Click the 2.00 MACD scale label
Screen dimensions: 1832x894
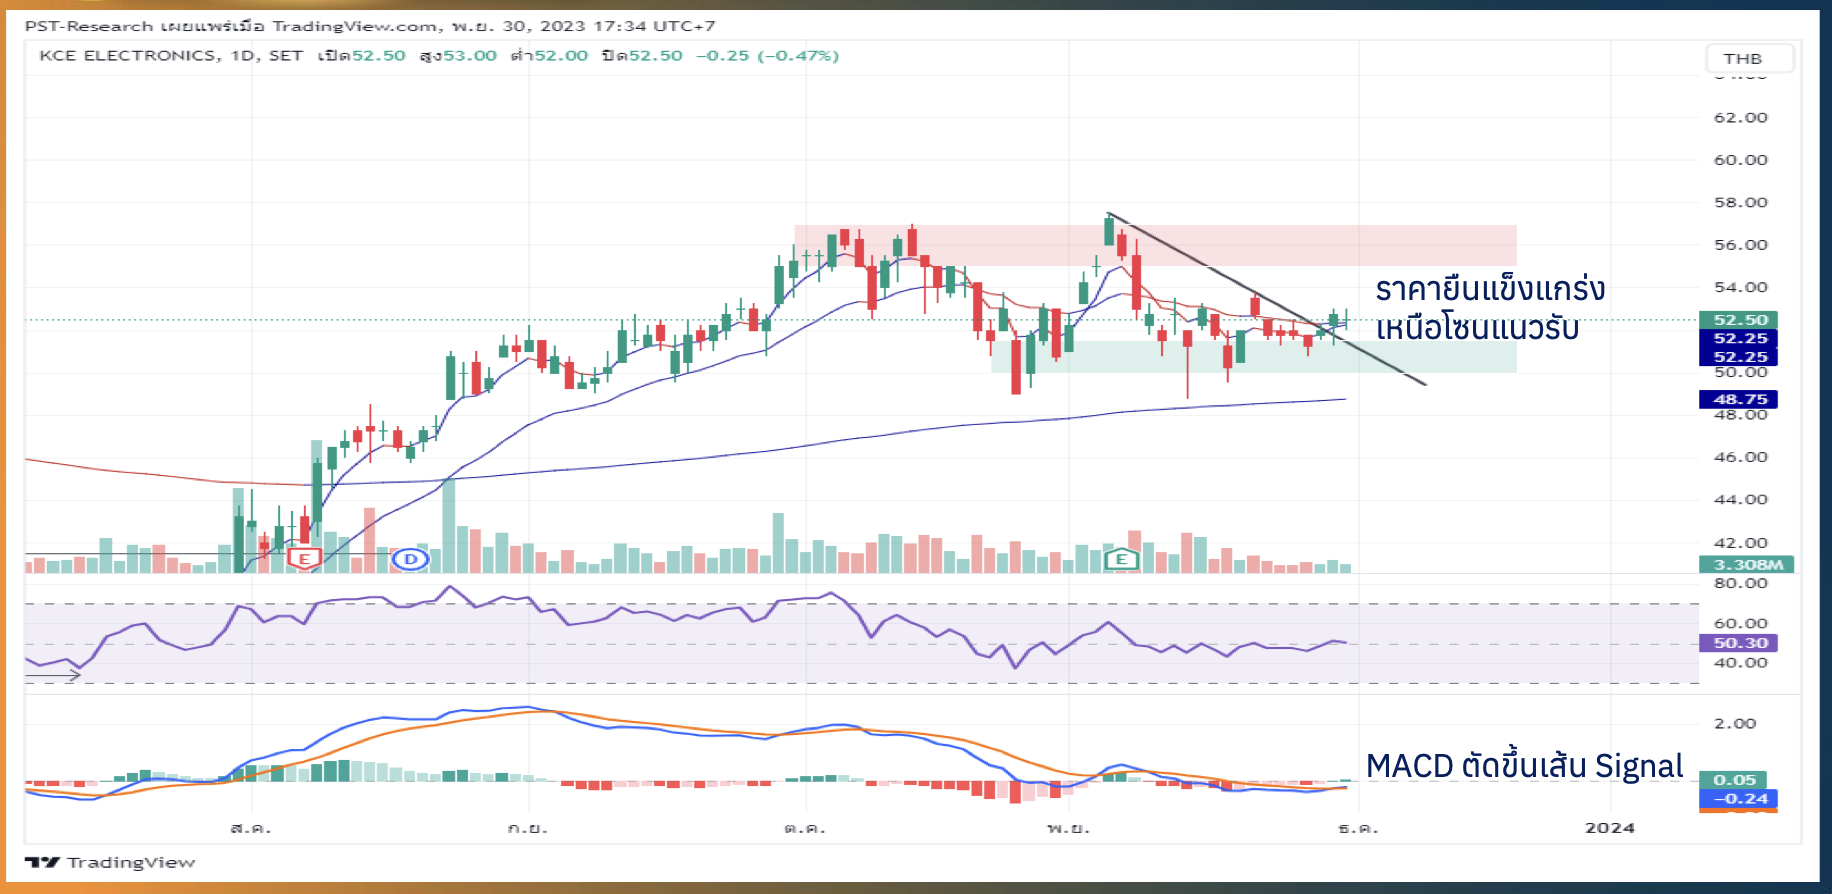1735,724
